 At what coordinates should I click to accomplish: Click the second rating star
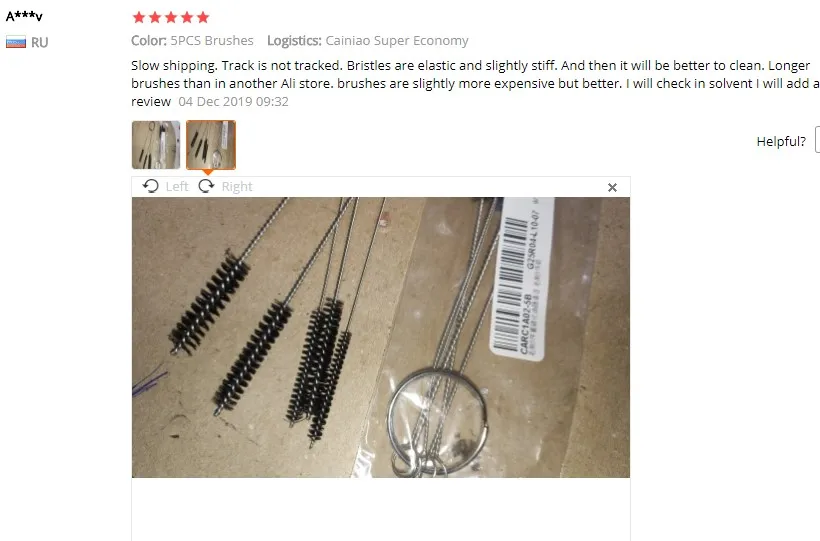[x=155, y=17]
